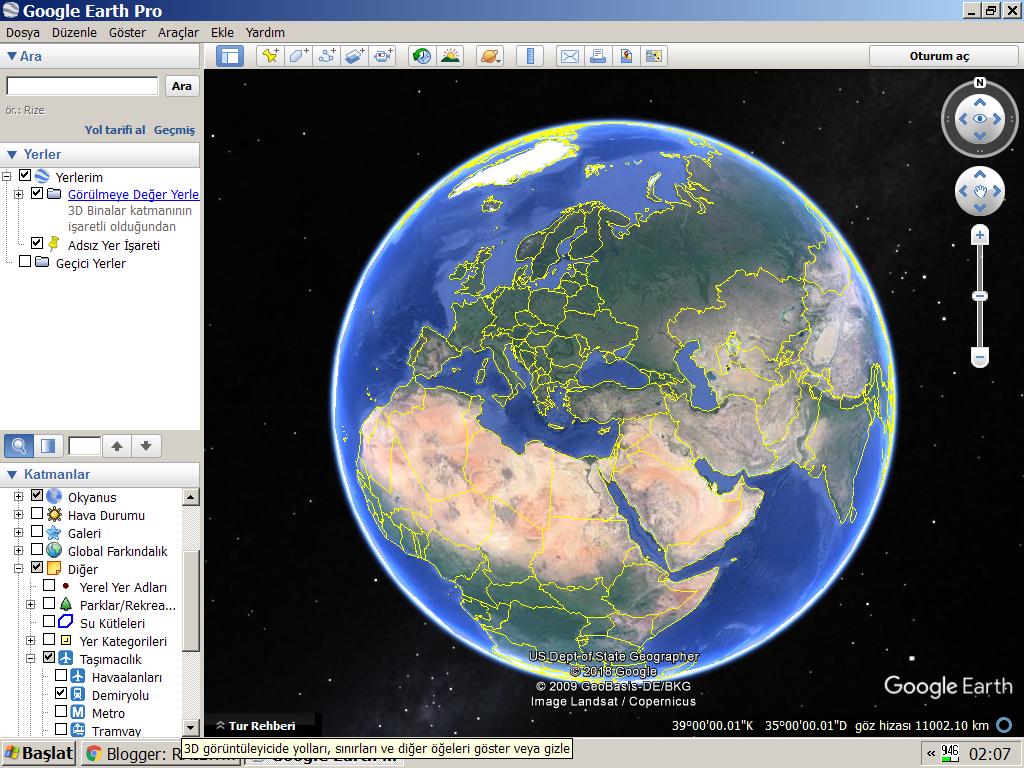Viewport: 1024px width, 768px height.
Task: Uncheck the Okyanus layer checkbox
Action: (x=37, y=496)
